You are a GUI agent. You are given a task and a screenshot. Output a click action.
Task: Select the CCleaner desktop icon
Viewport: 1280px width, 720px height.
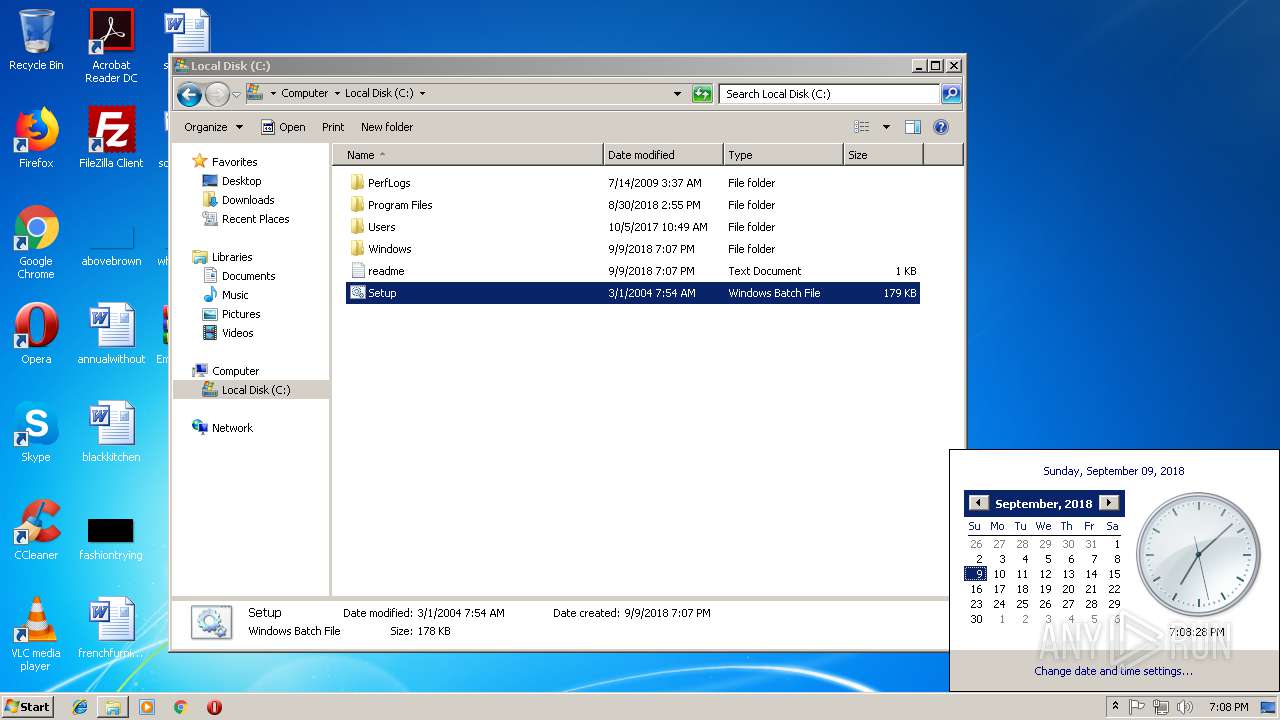coord(36,530)
